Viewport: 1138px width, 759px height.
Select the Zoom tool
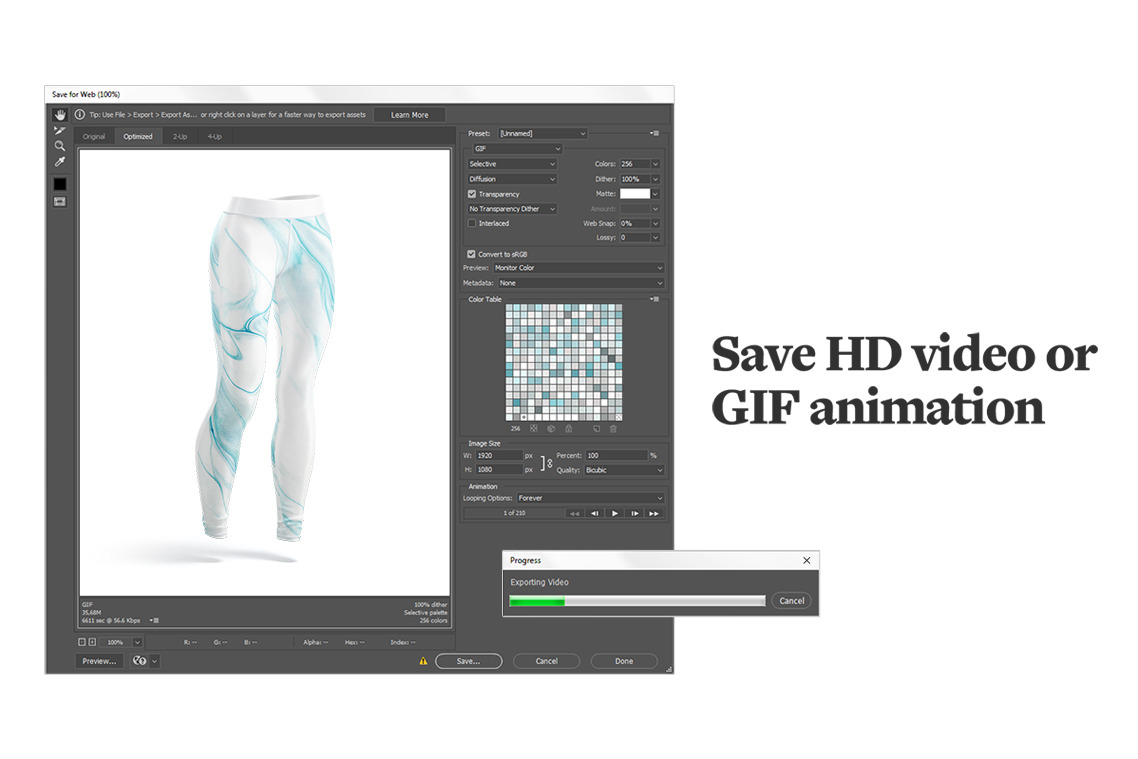60,146
